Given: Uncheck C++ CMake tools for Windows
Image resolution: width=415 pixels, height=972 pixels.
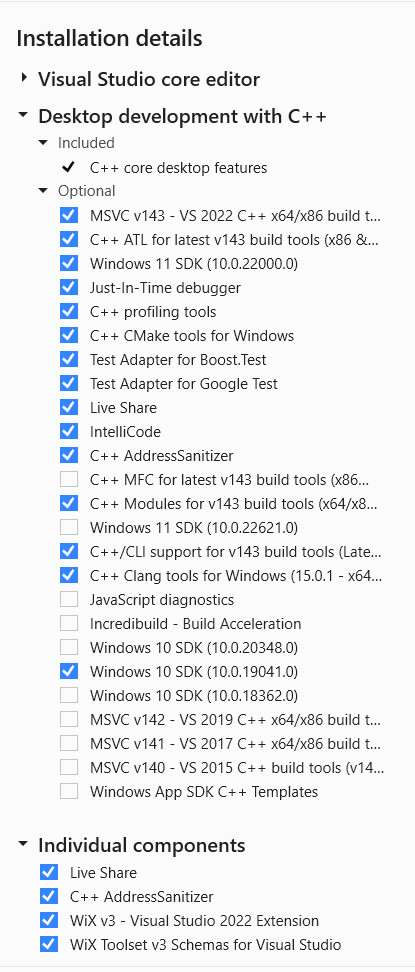Looking at the screenshot, I should tap(69, 335).
